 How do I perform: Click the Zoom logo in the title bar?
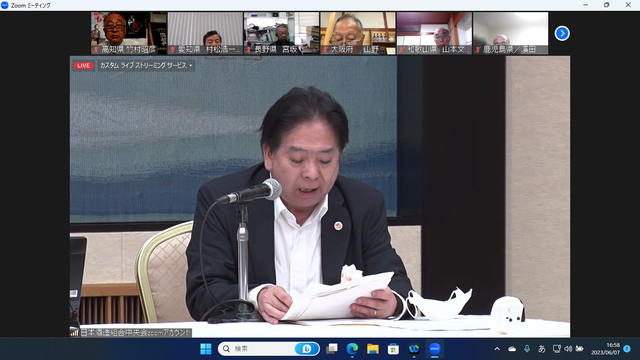tap(5, 5)
